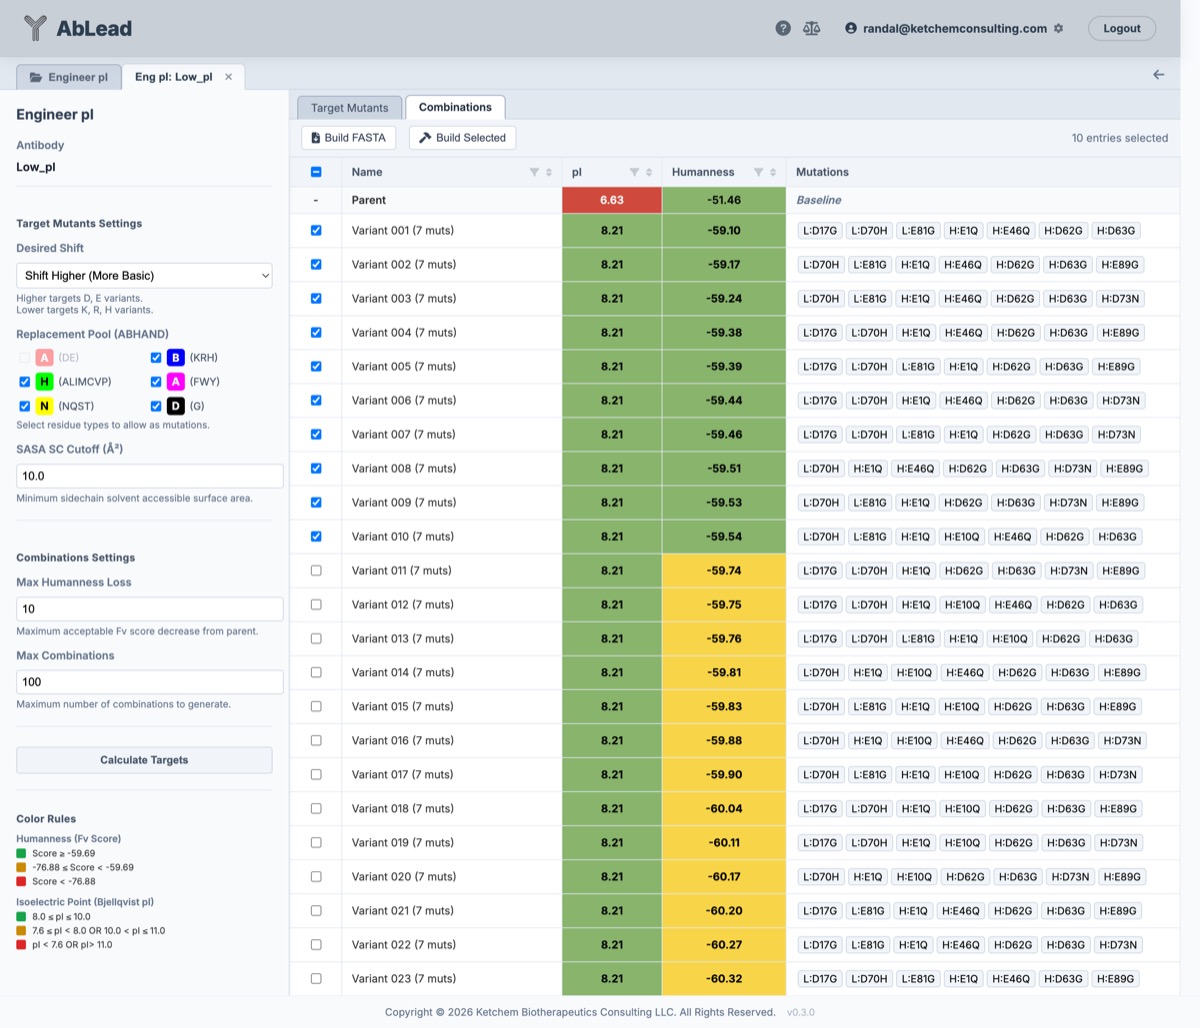Close the Eng pI: Low_pI tab
Viewport: 1200px width, 1028px height.
[229, 77]
